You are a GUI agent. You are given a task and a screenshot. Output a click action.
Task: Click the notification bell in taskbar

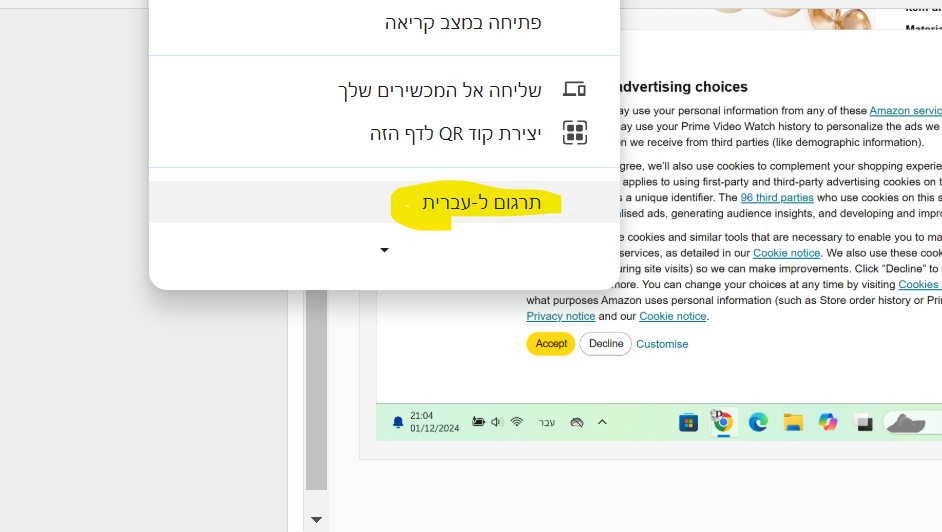398,422
